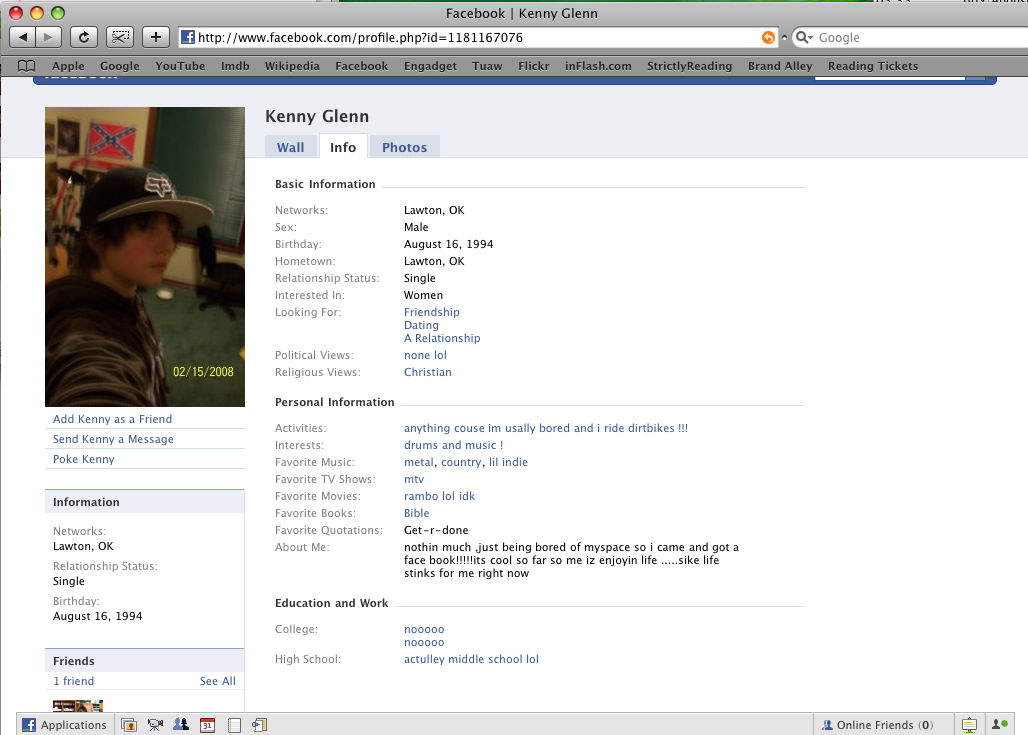Open the Facebook bookmark

(361, 66)
